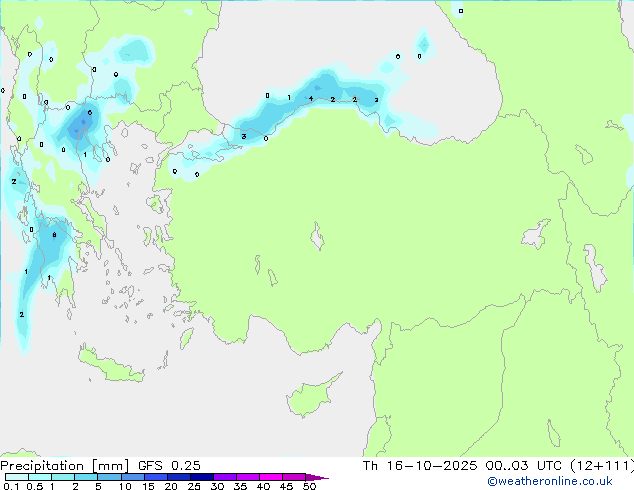Viewport: 634px width, 490px height.
Task: Click the '25' legend scale label
Action: (194, 486)
